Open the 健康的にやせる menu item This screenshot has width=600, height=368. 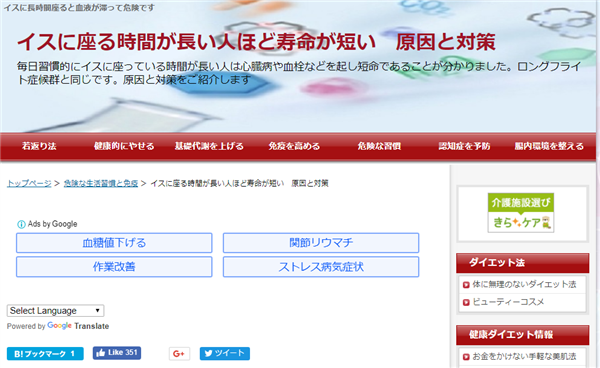tap(124, 146)
